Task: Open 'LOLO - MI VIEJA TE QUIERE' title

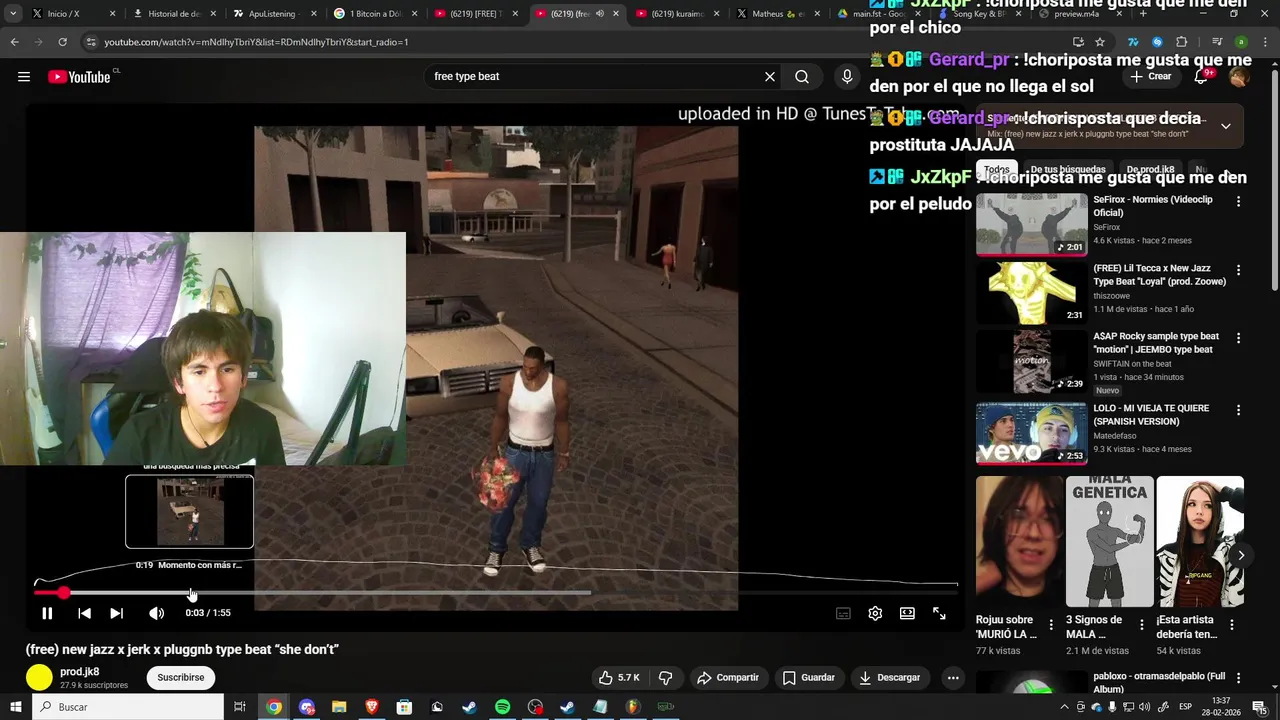Action: [1151, 415]
